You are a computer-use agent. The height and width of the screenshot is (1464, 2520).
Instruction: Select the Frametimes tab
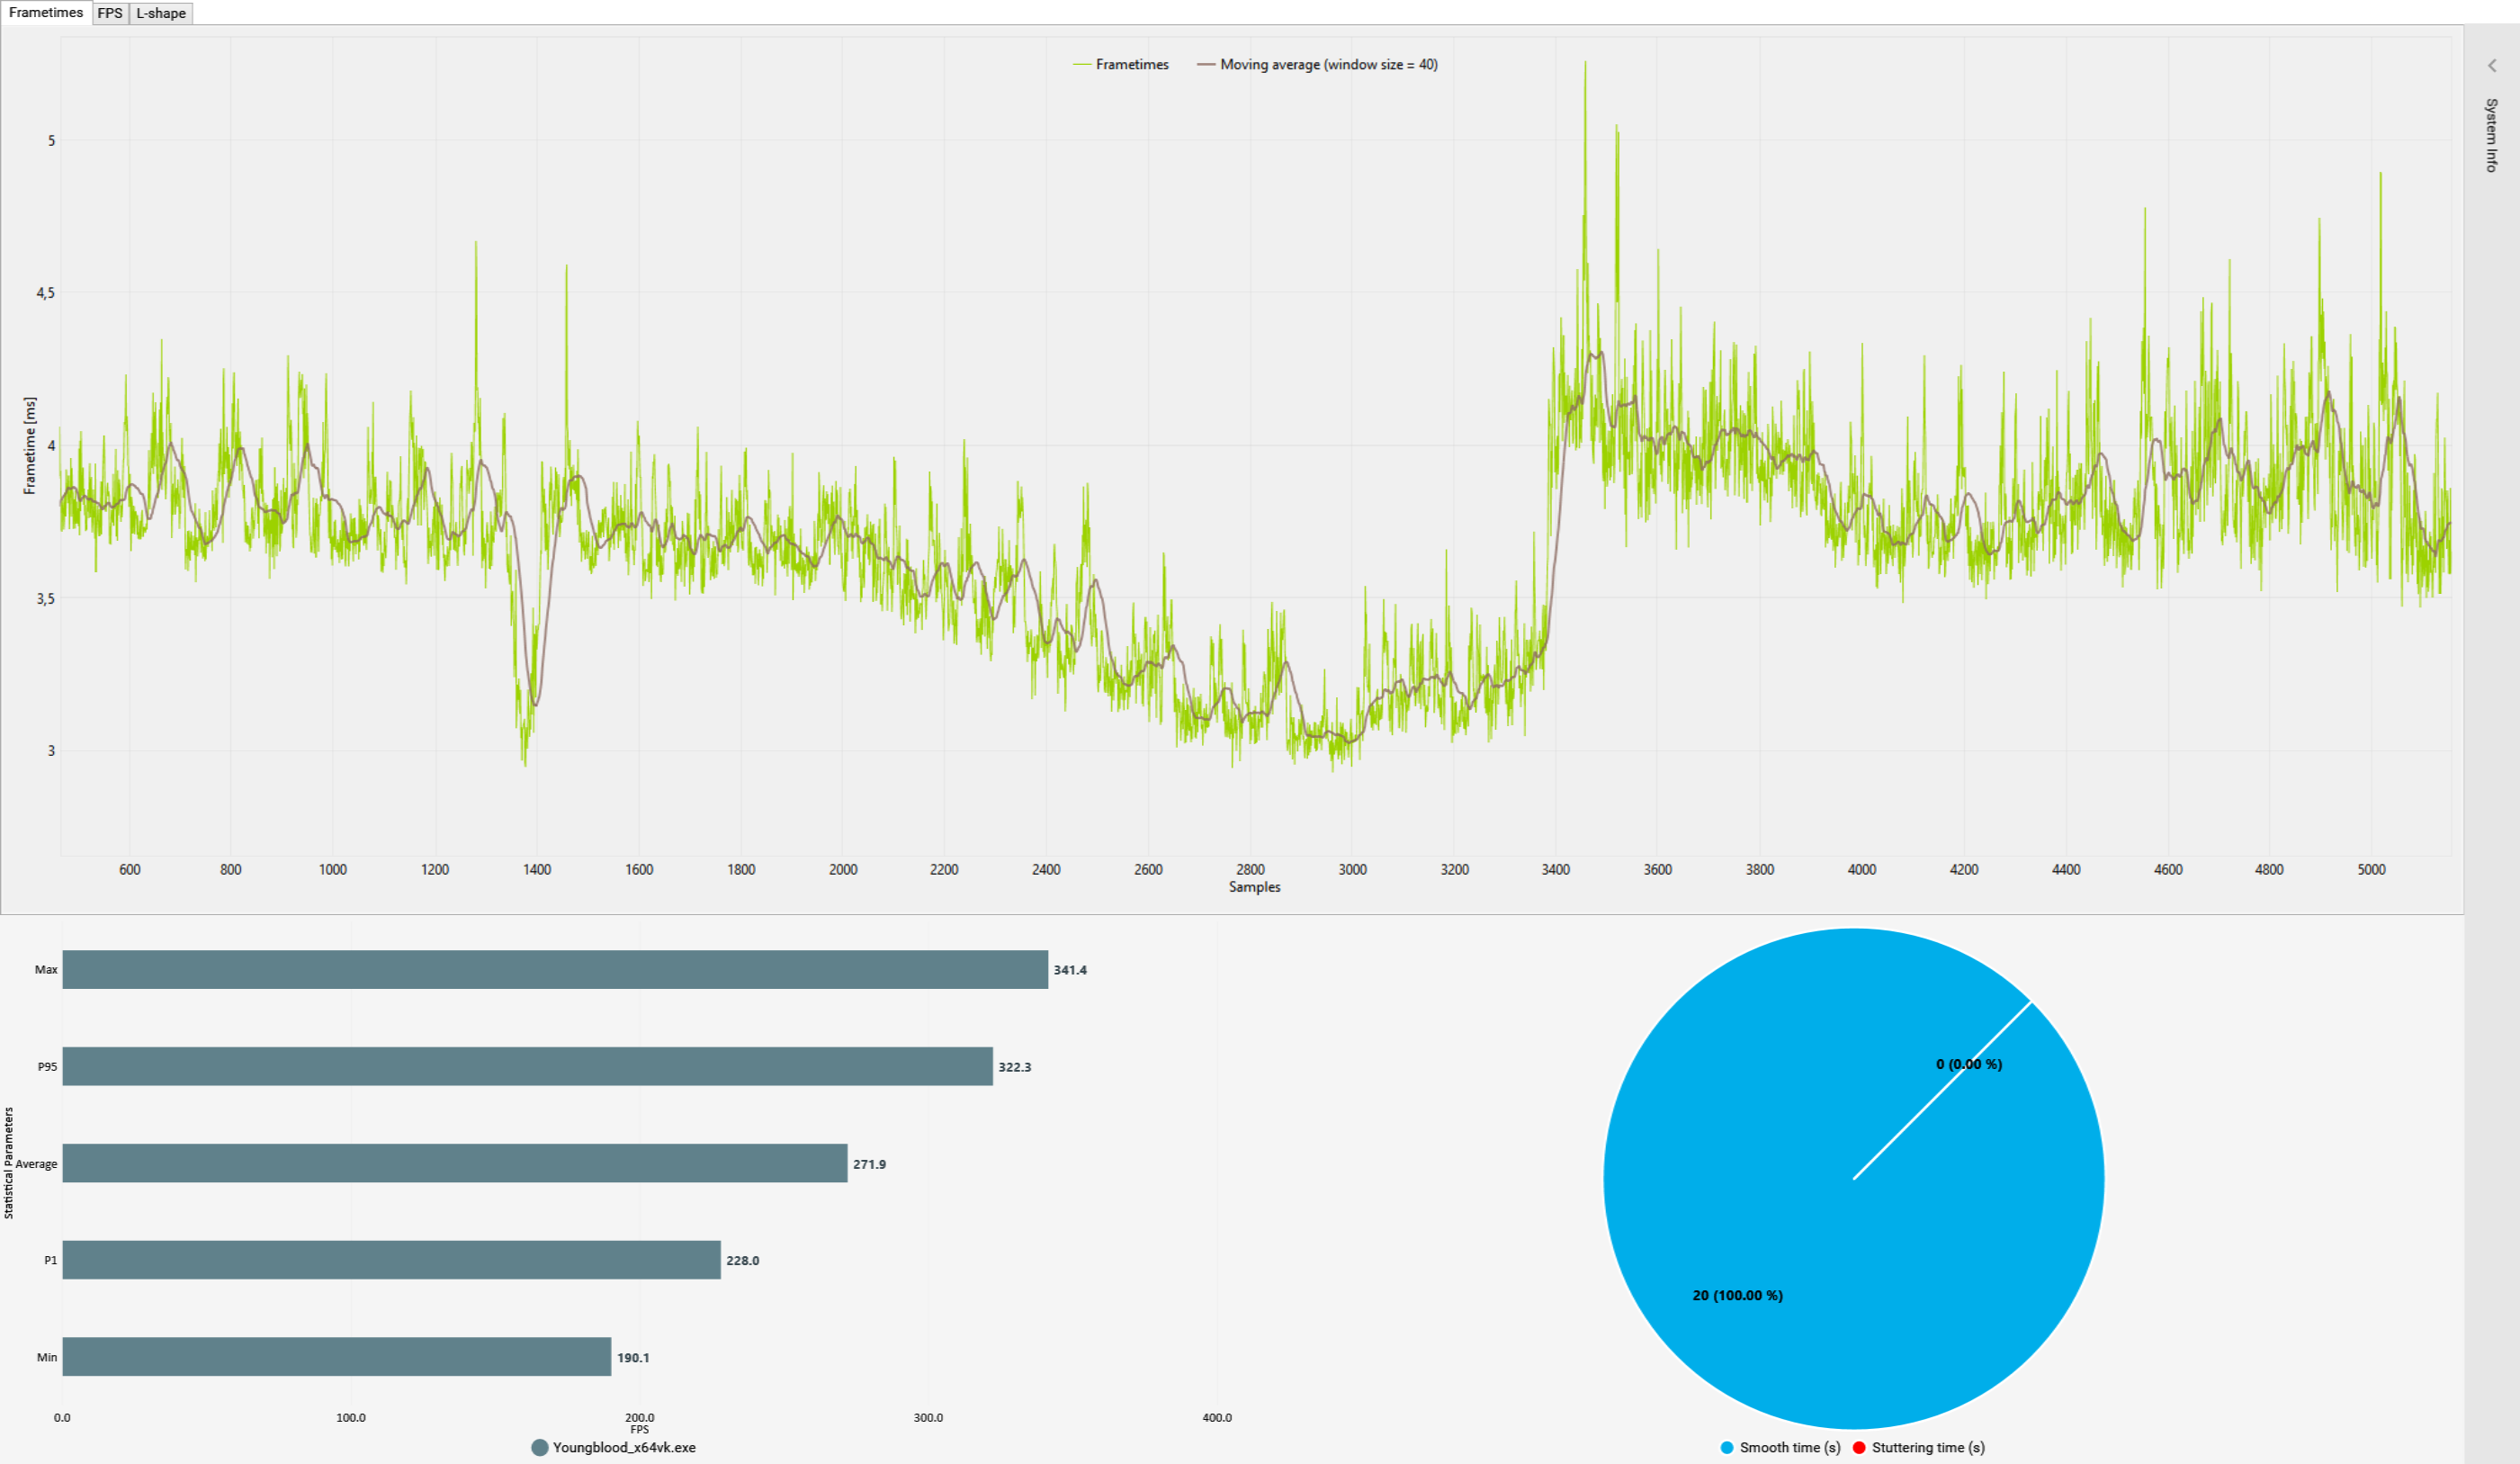pyautogui.click(x=46, y=13)
